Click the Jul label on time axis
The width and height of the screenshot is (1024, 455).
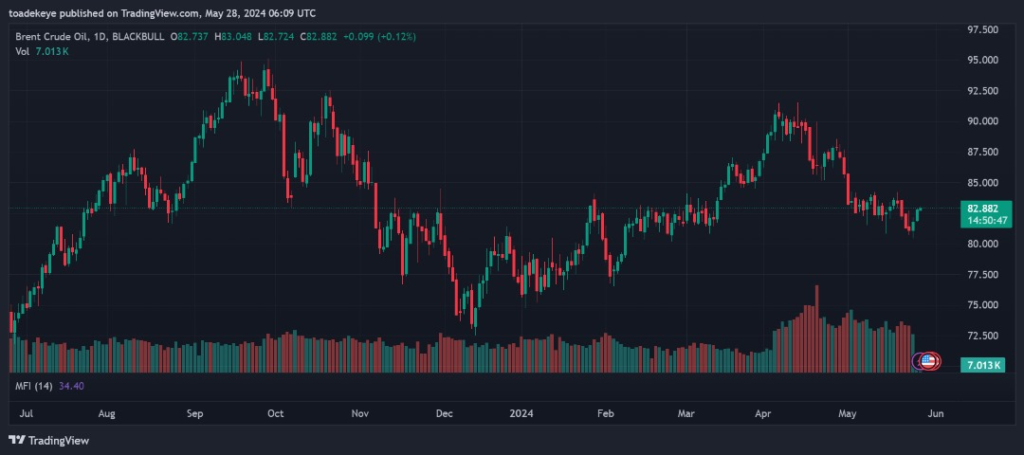26,412
